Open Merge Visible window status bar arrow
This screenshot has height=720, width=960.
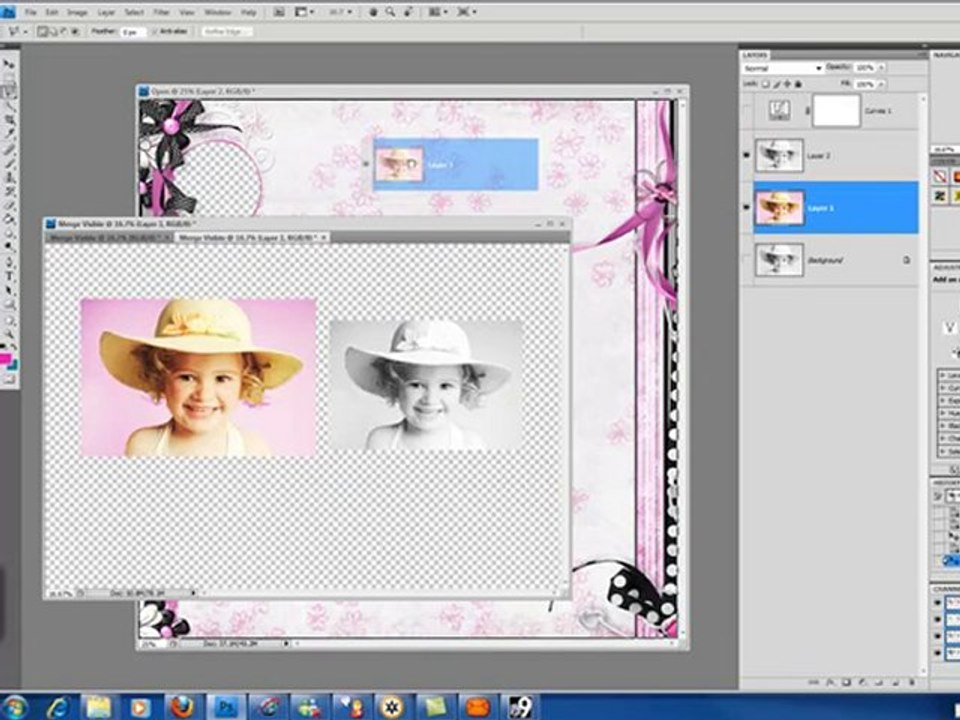(x=193, y=593)
